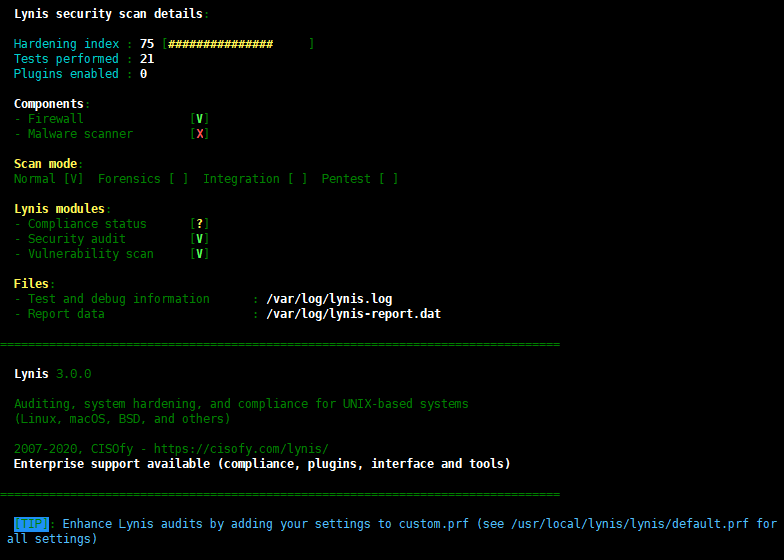Click the Compliance status [?] marker
This screenshot has height=560, width=784.
pos(200,224)
